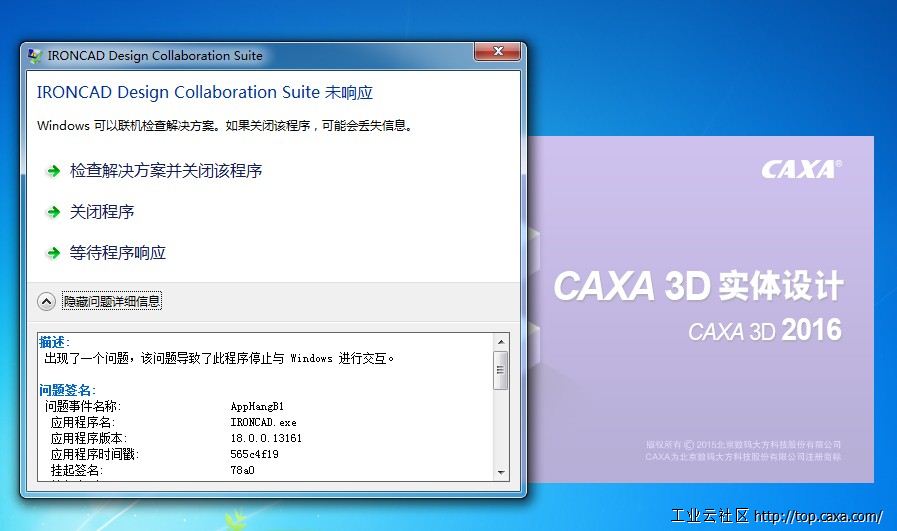The image size is (897, 531).
Task: Click the hang signature value 78a0
Action: pyautogui.click(x=243, y=470)
